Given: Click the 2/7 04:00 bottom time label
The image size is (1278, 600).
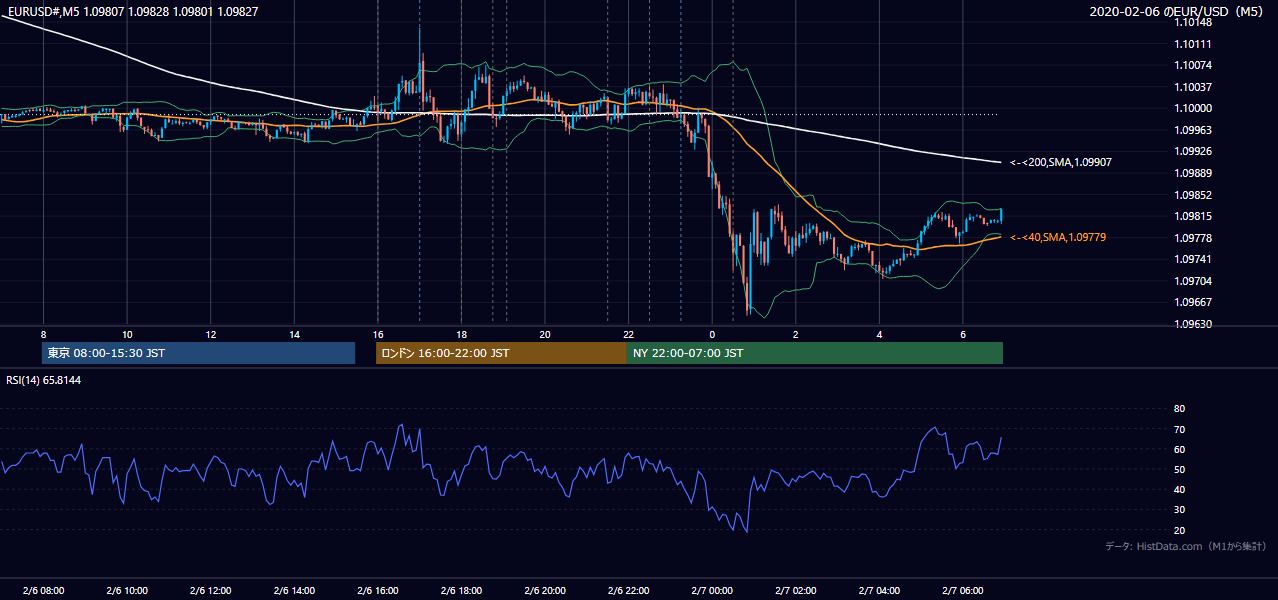Looking at the screenshot, I should click(x=879, y=591).
